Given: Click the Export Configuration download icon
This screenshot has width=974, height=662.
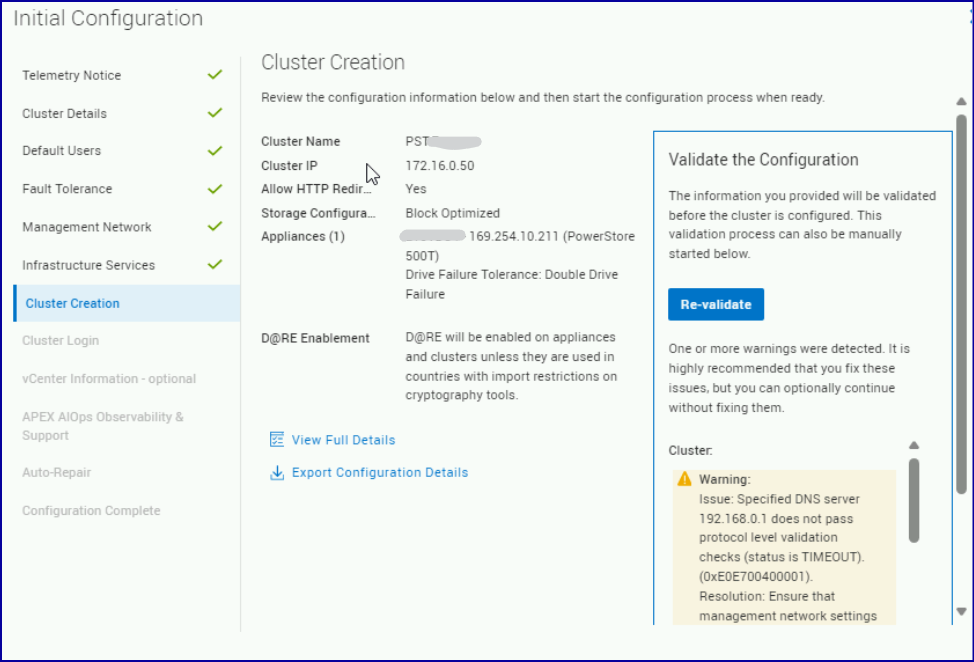Looking at the screenshot, I should [x=277, y=473].
